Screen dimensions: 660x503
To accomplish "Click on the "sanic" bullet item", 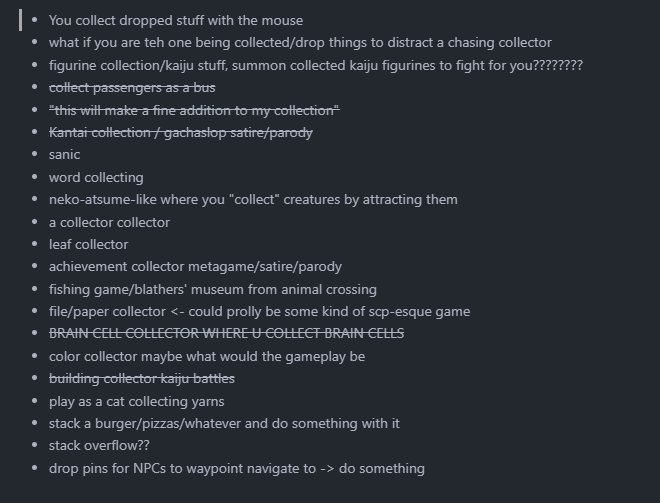I will point(64,154).
